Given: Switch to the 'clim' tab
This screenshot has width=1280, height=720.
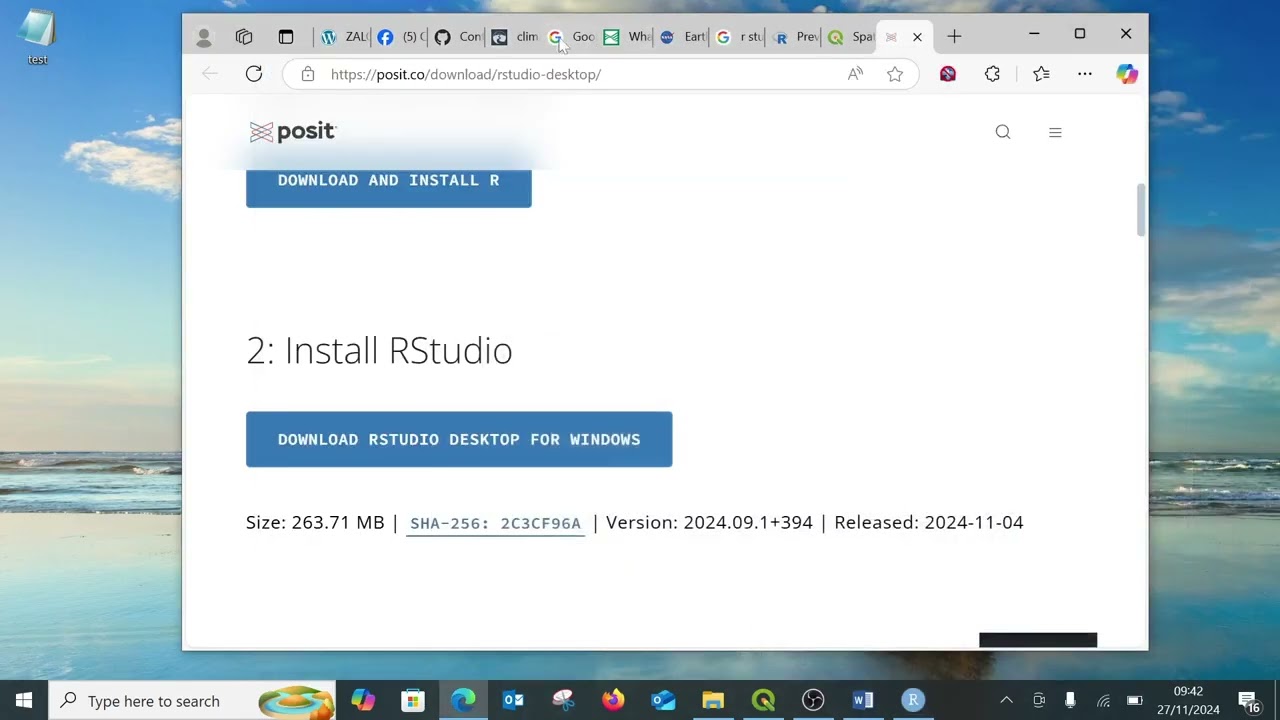Looking at the screenshot, I should (x=514, y=37).
